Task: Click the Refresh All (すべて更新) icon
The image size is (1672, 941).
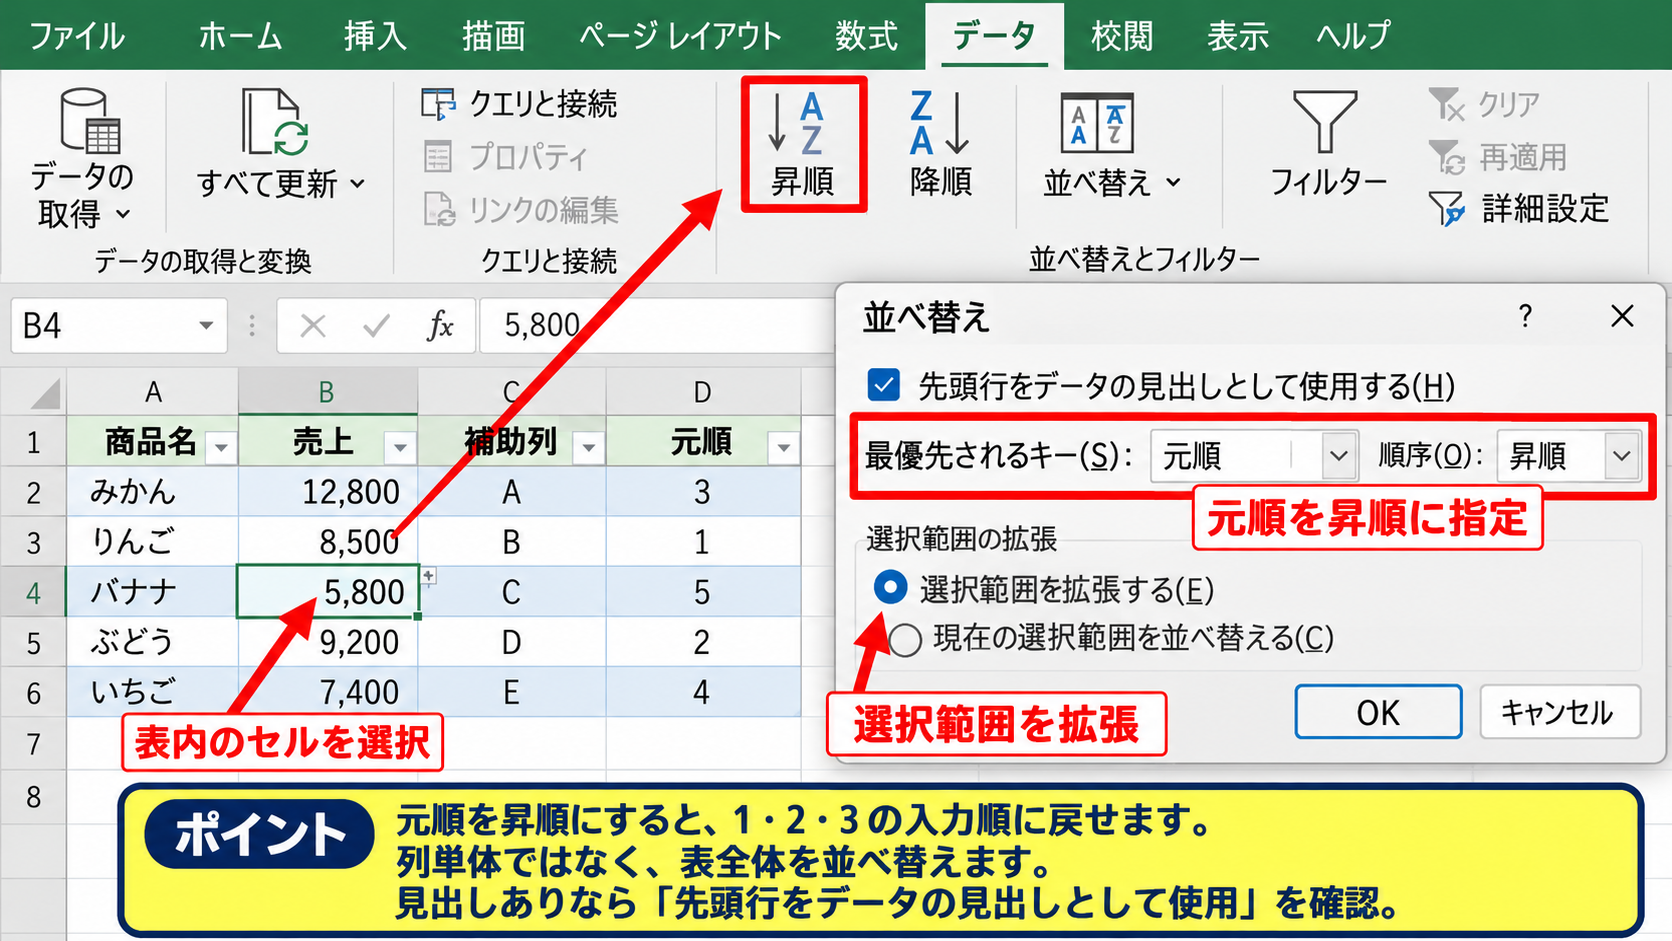Action: click(x=275, y=122)
